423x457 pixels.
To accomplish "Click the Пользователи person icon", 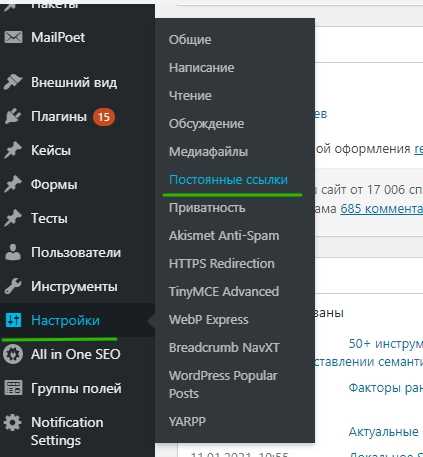I will 13,252.
